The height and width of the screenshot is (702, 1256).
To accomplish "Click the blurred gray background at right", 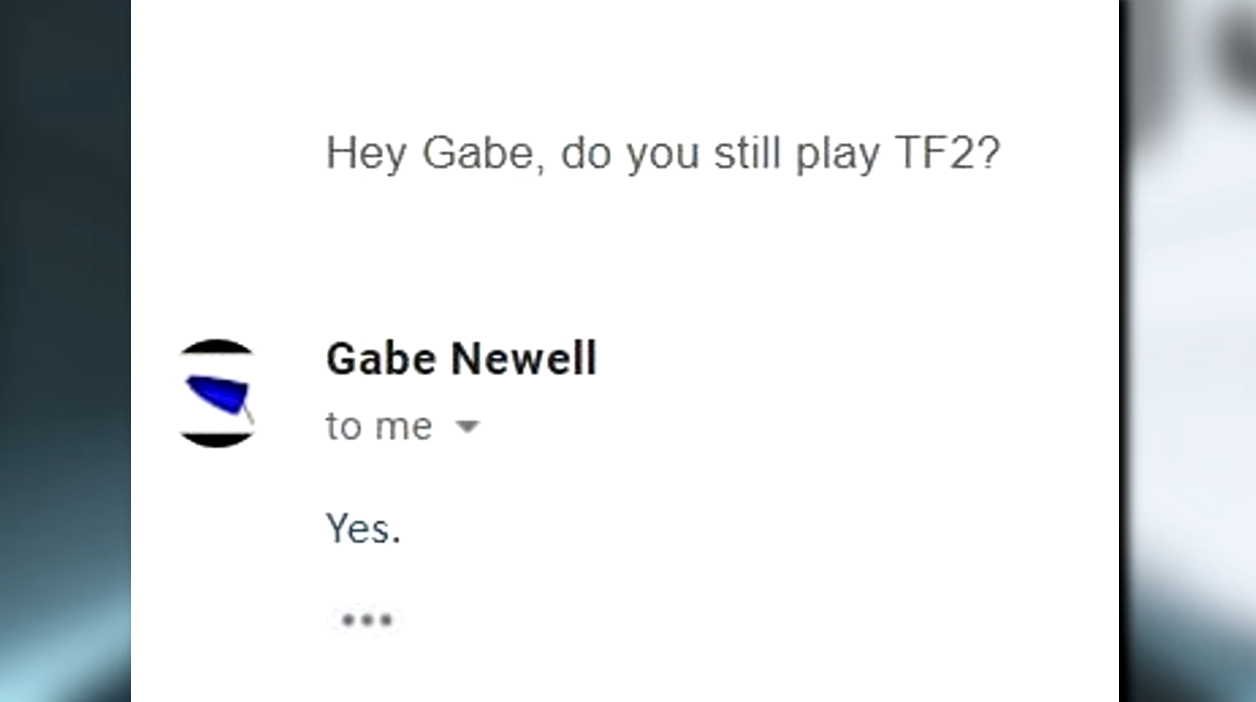I will pyautogui.click(x=1188, y=350).
